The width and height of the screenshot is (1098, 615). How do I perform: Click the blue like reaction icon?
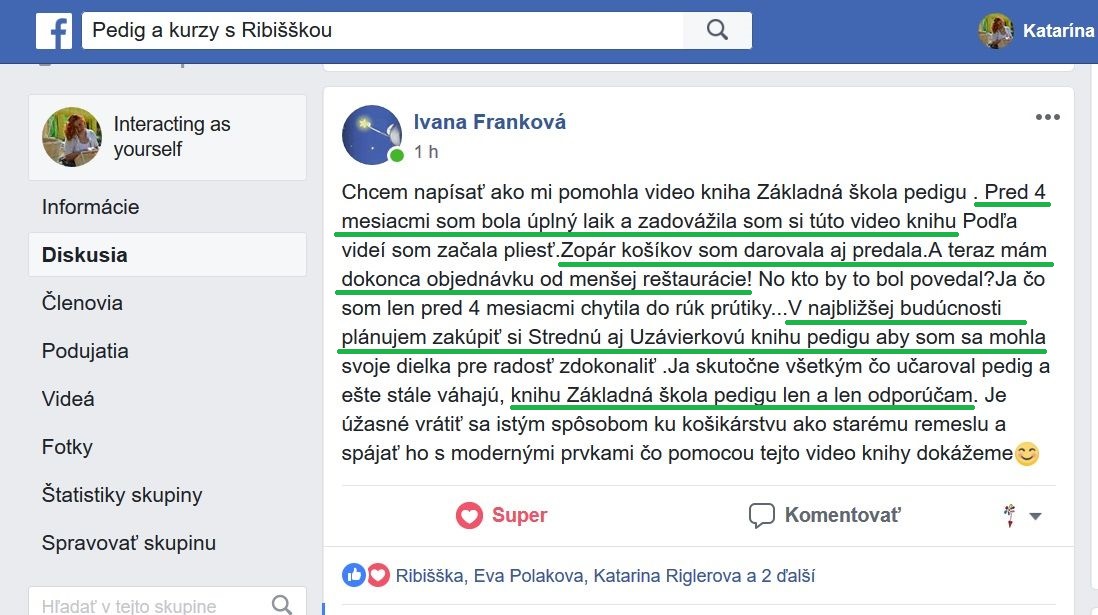pos(354,575)
